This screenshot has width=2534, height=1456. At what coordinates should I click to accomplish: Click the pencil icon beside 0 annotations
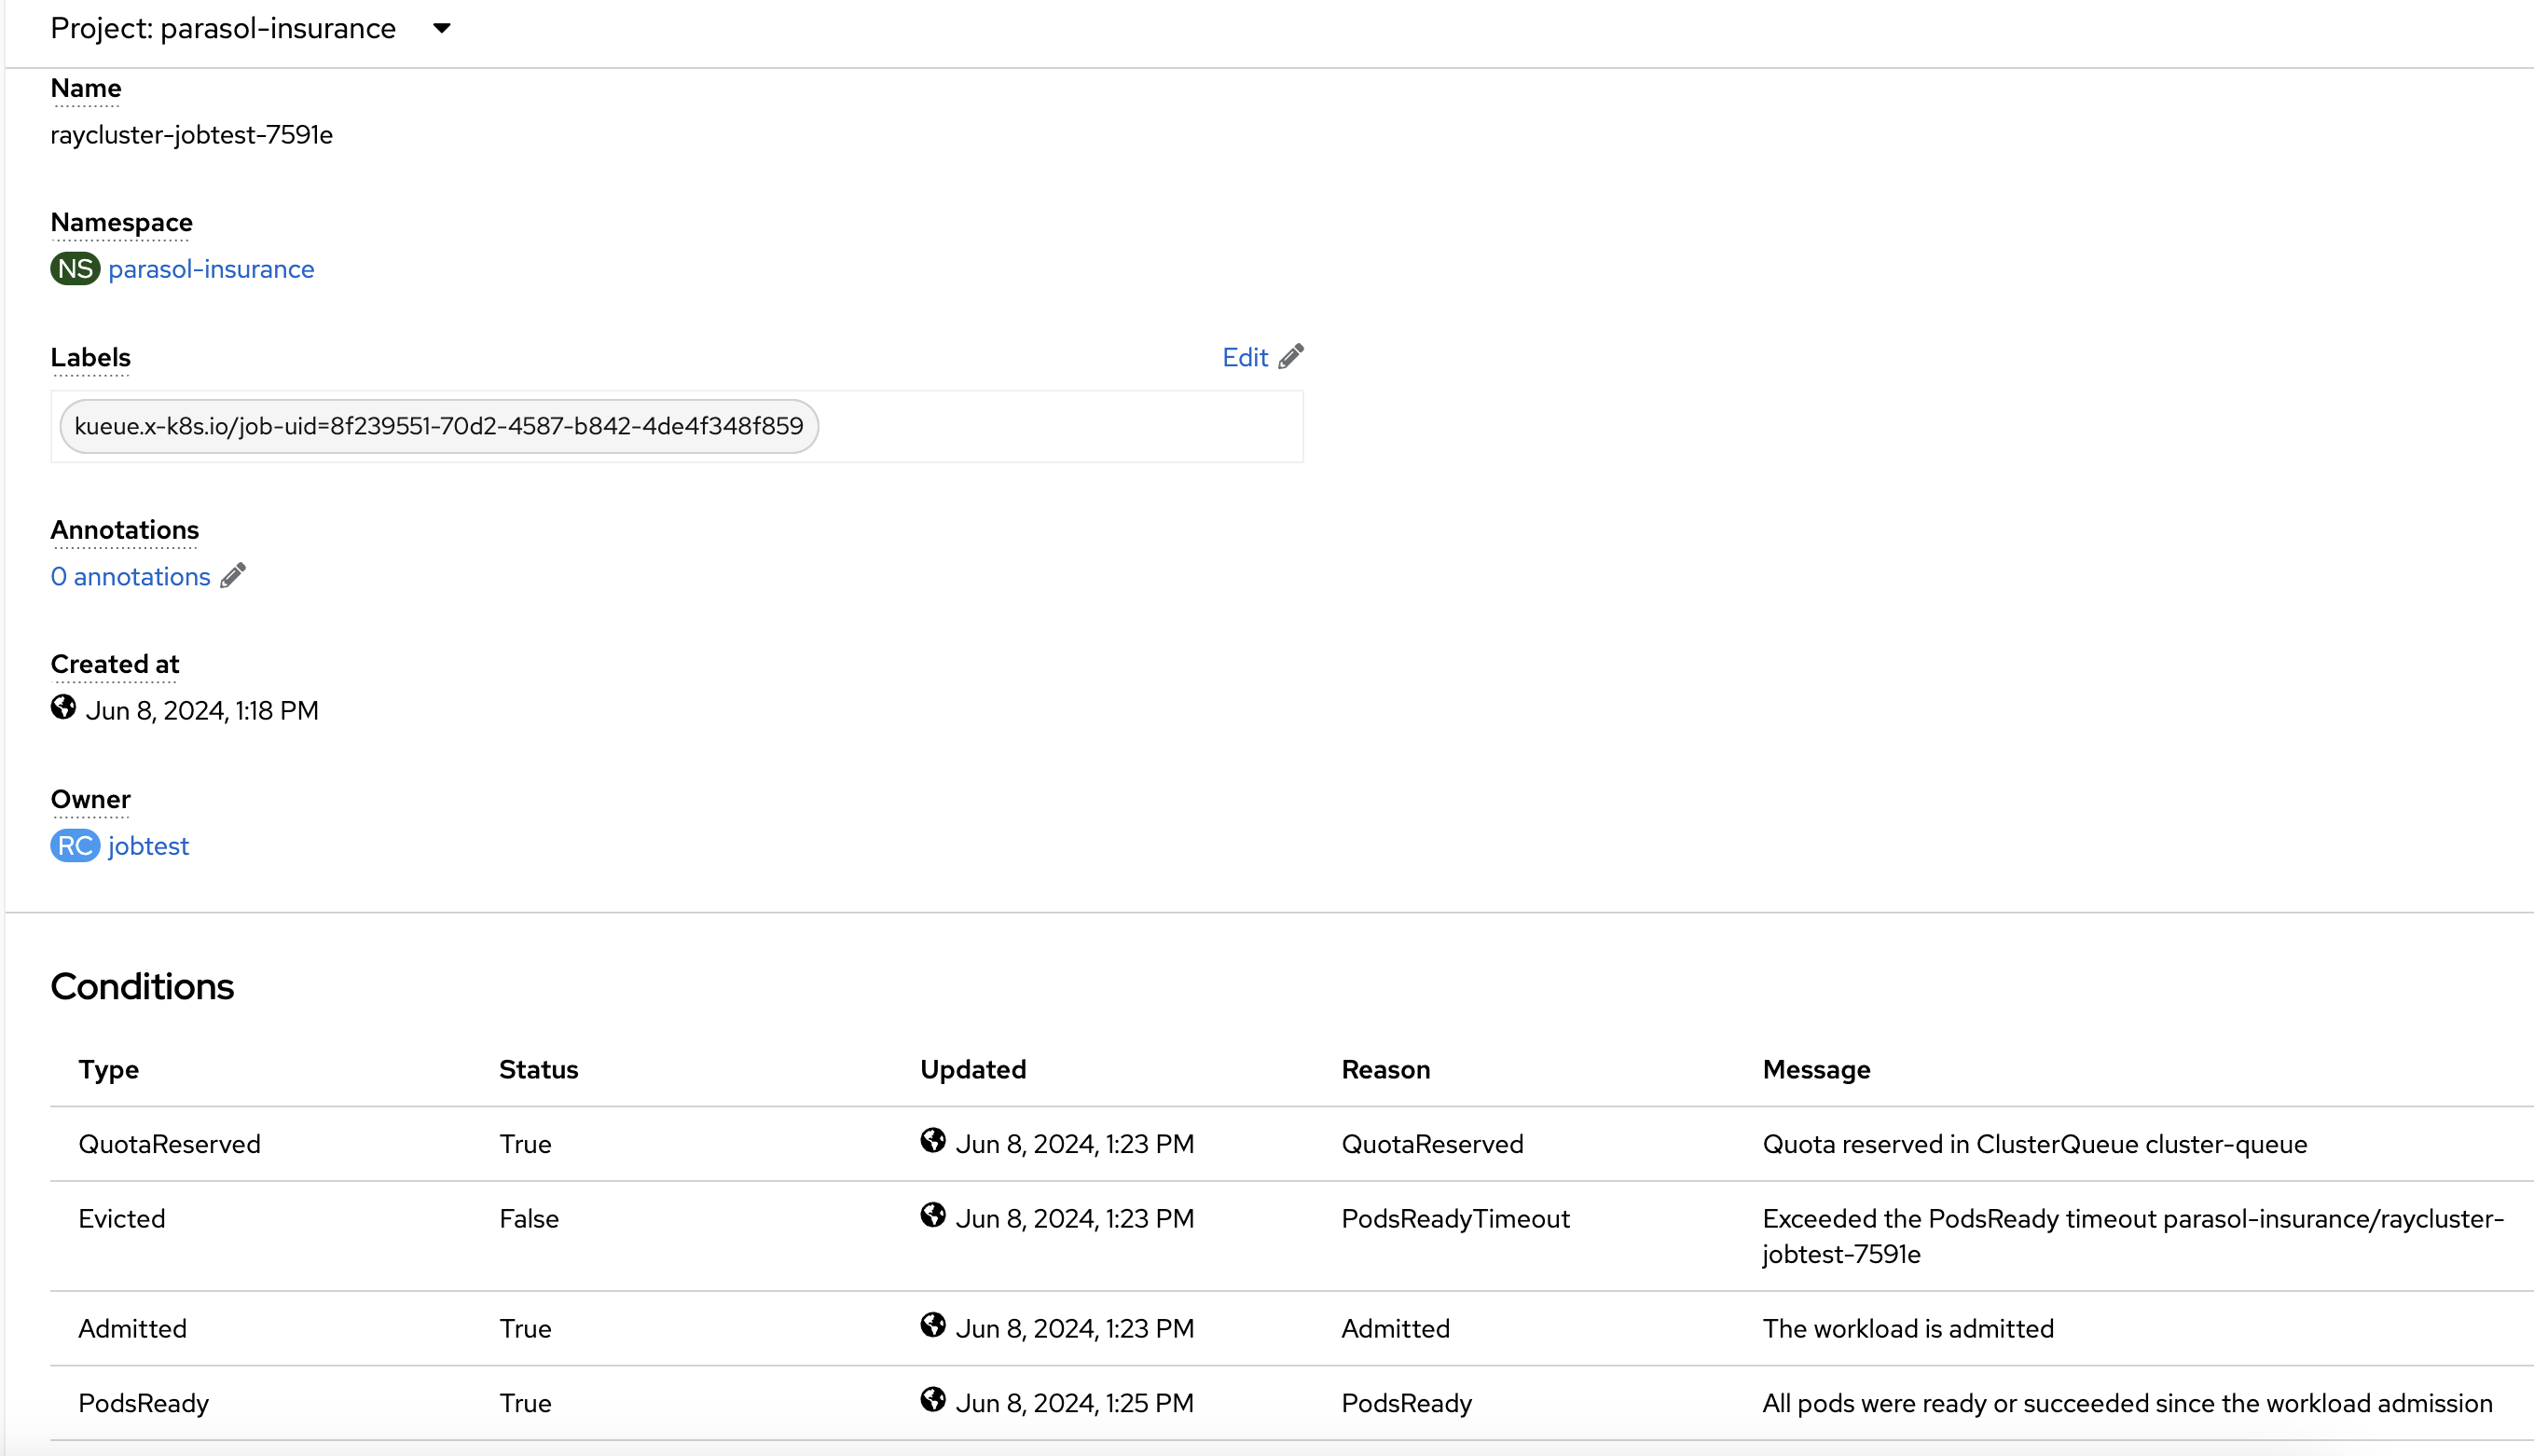coord(233,575)
